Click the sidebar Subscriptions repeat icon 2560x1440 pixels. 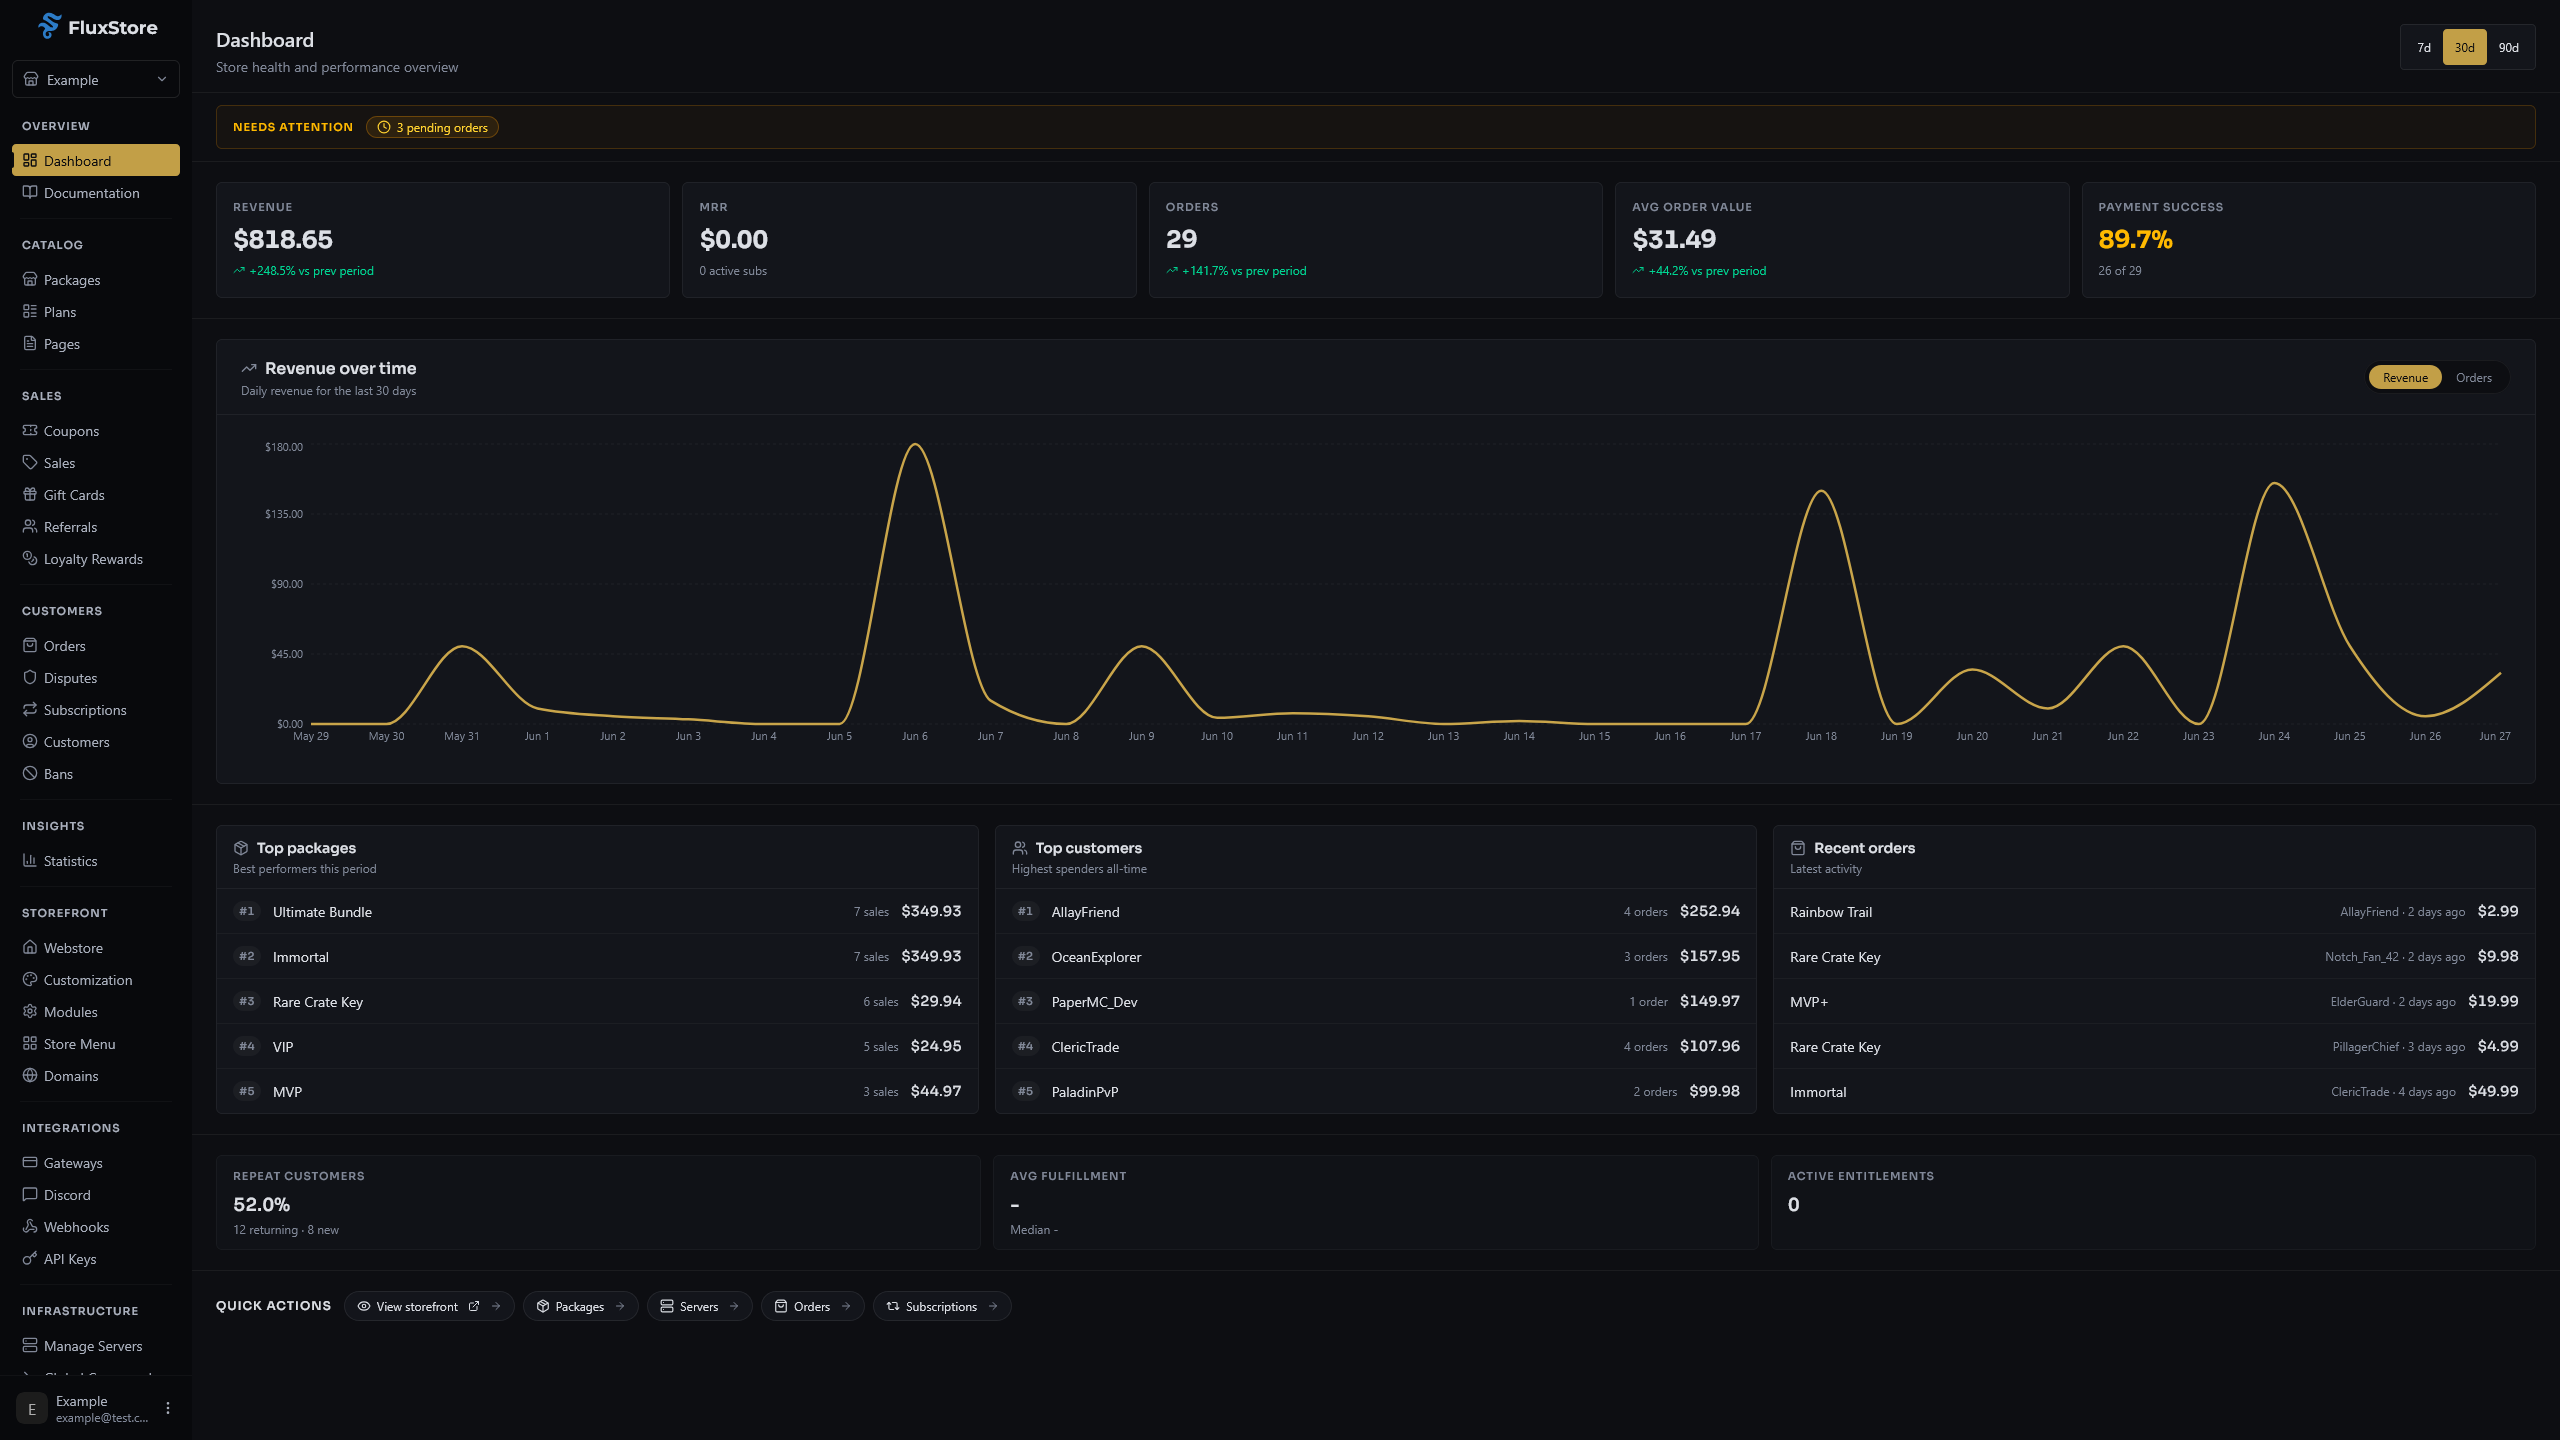pos(30,710)
